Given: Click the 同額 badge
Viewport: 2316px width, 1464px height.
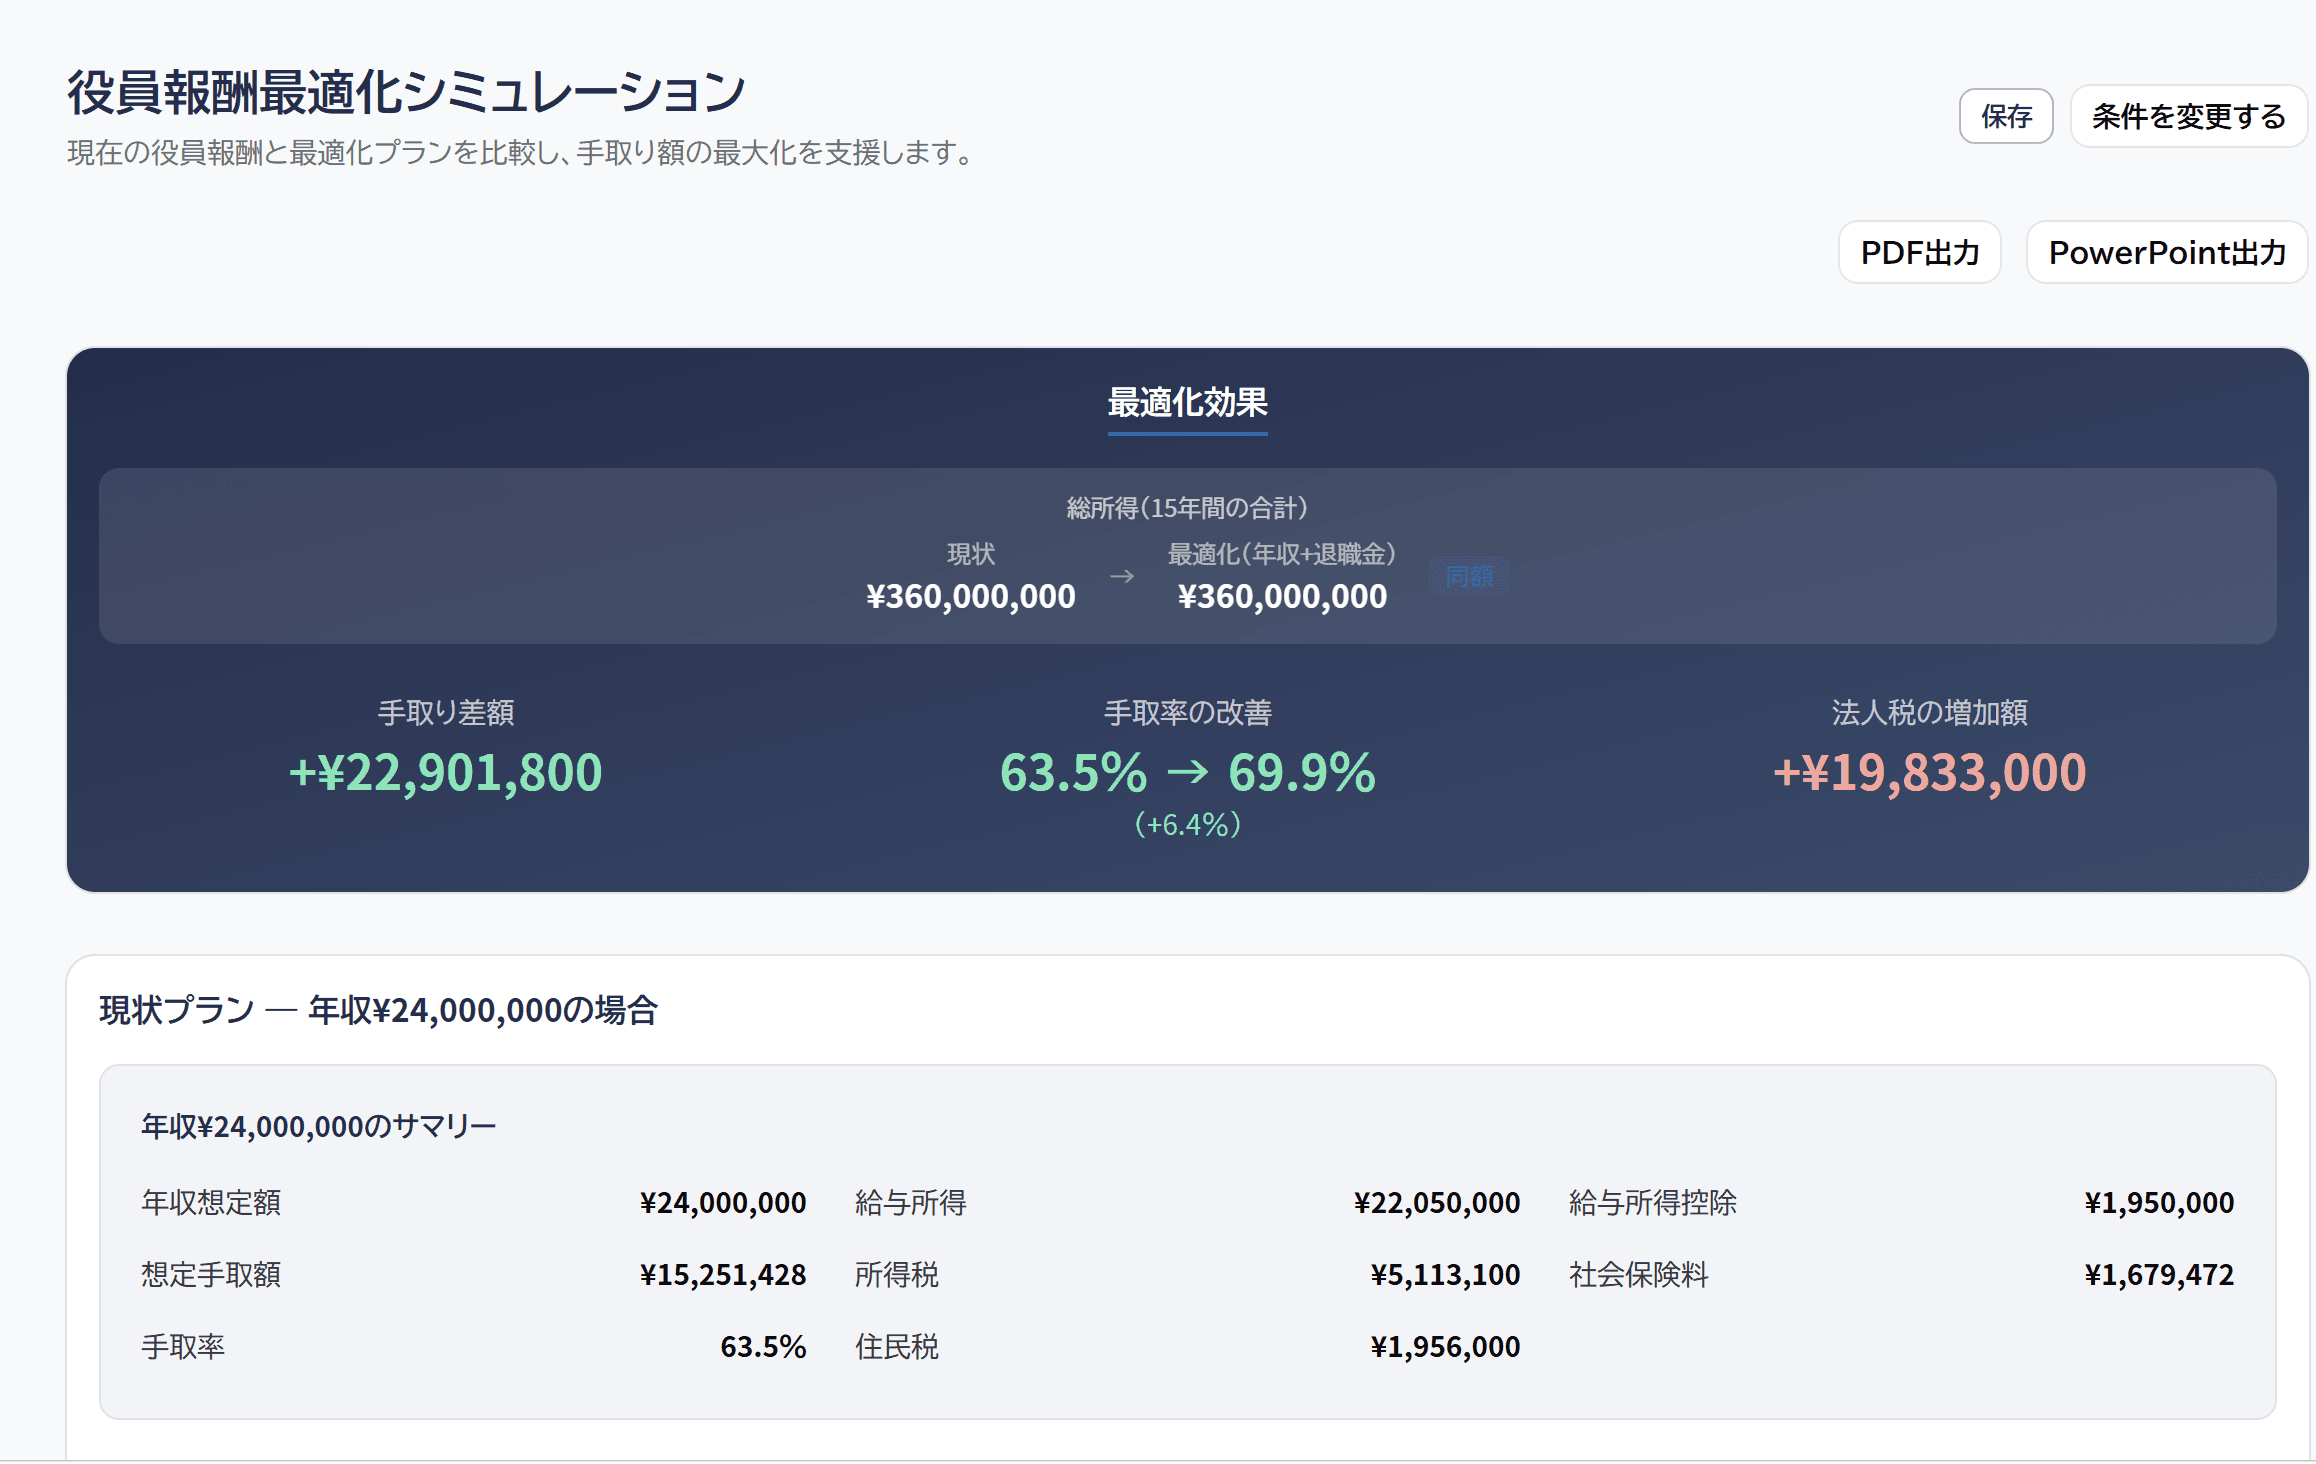Looking at the screenshot, I should tap(1469, 577).
